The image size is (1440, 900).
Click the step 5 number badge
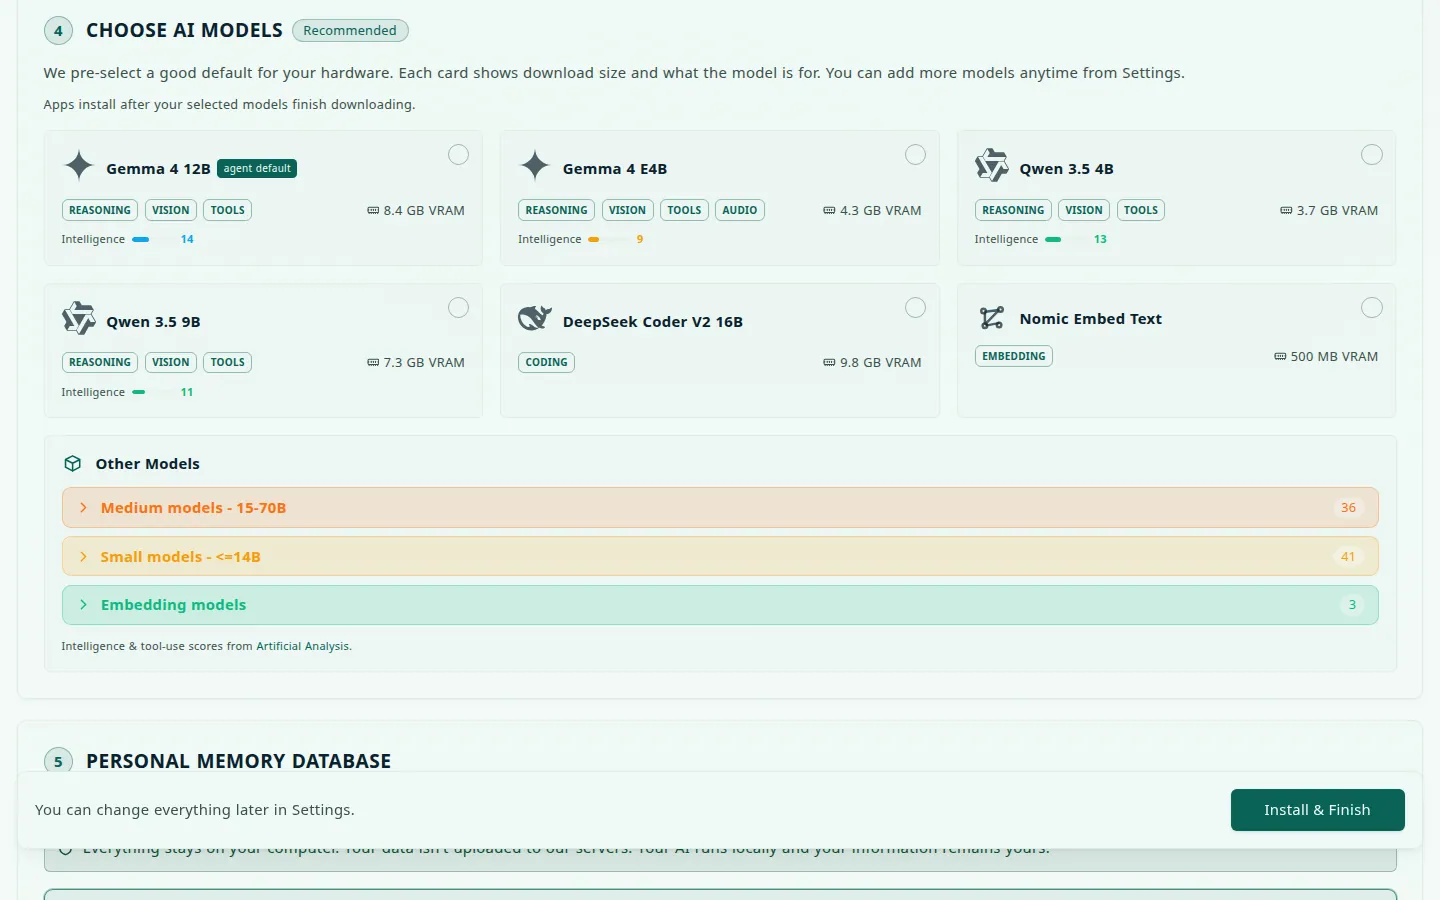[x=58, y=762]
